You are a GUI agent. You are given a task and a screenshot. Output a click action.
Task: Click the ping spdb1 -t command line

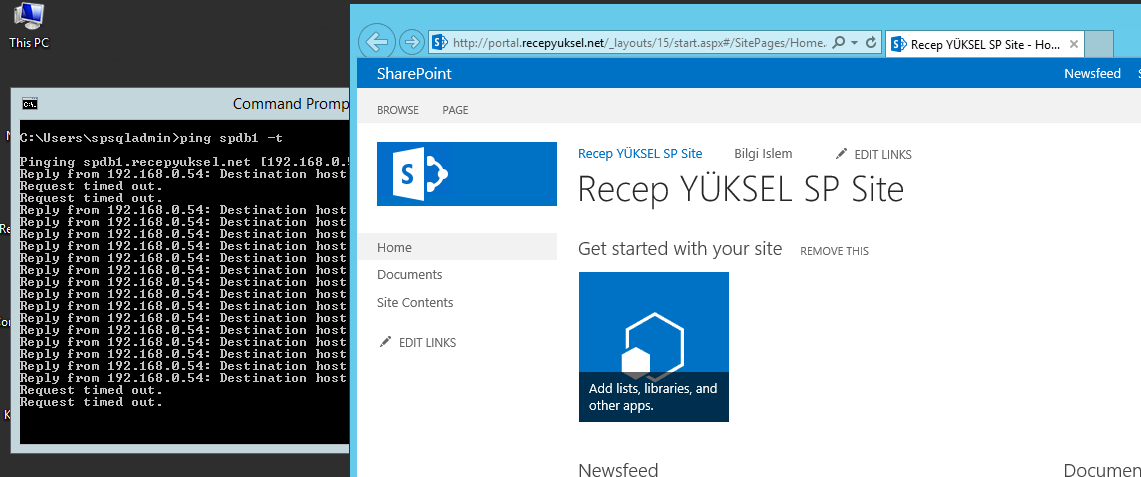click(151, 137)
